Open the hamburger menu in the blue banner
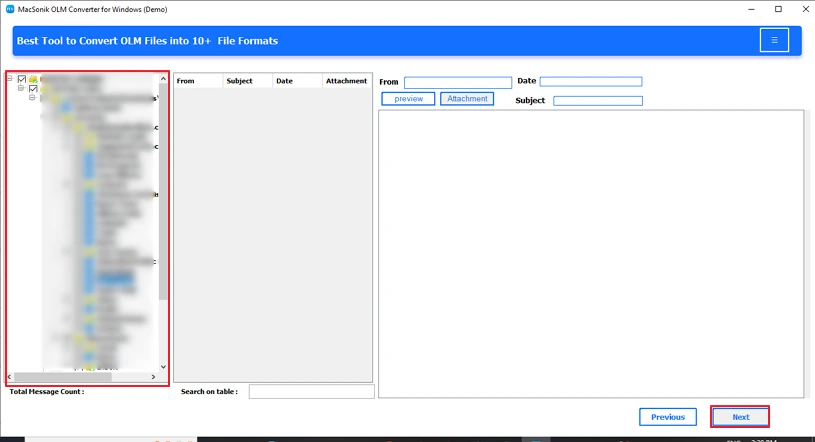 pyautogui.click(x=774, y=40)
